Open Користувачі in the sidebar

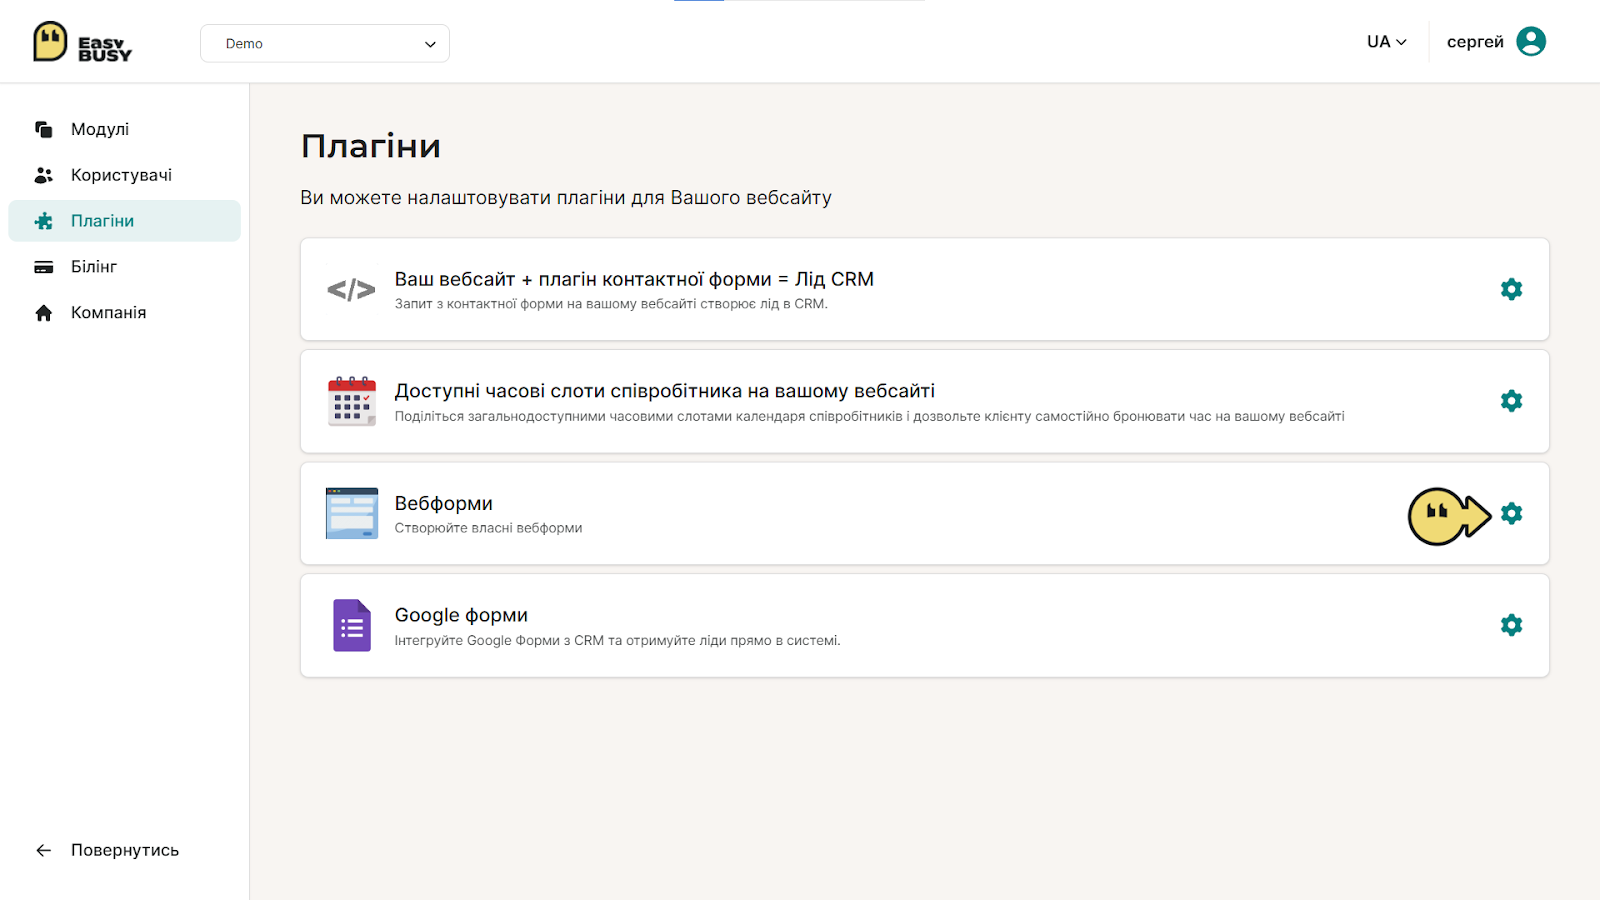(x=125, y=175)
